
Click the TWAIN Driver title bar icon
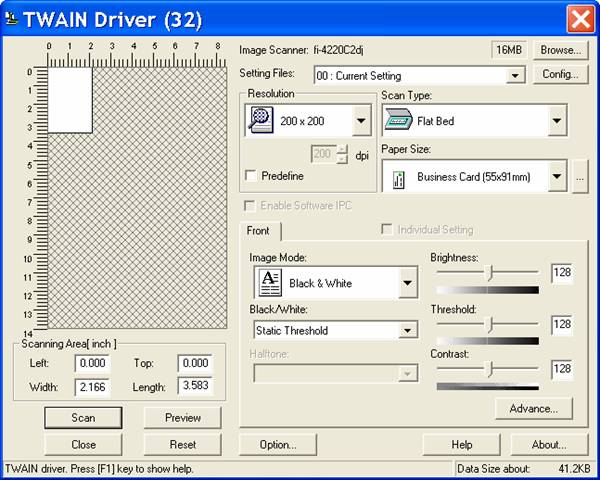point(12,18)
